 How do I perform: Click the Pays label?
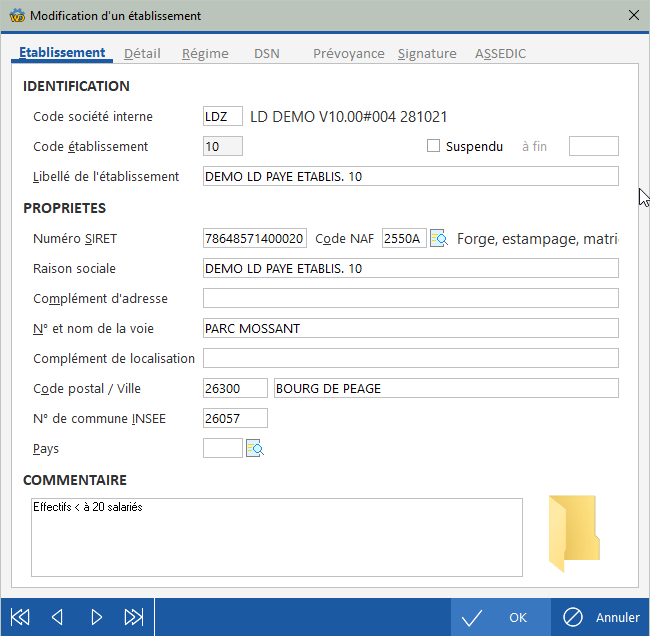coord(46,449)
